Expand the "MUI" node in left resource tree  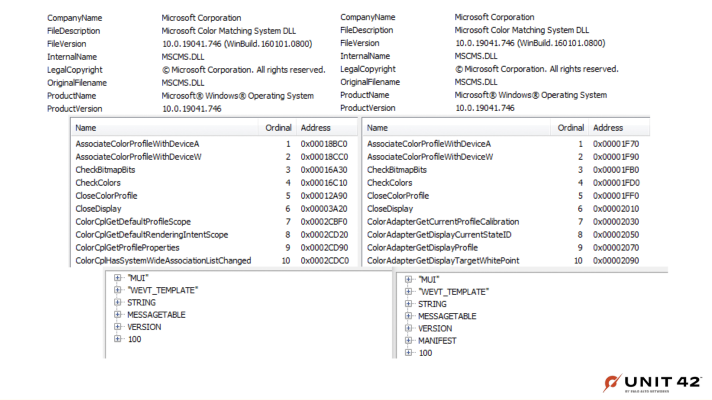click(x=118, y=277)
